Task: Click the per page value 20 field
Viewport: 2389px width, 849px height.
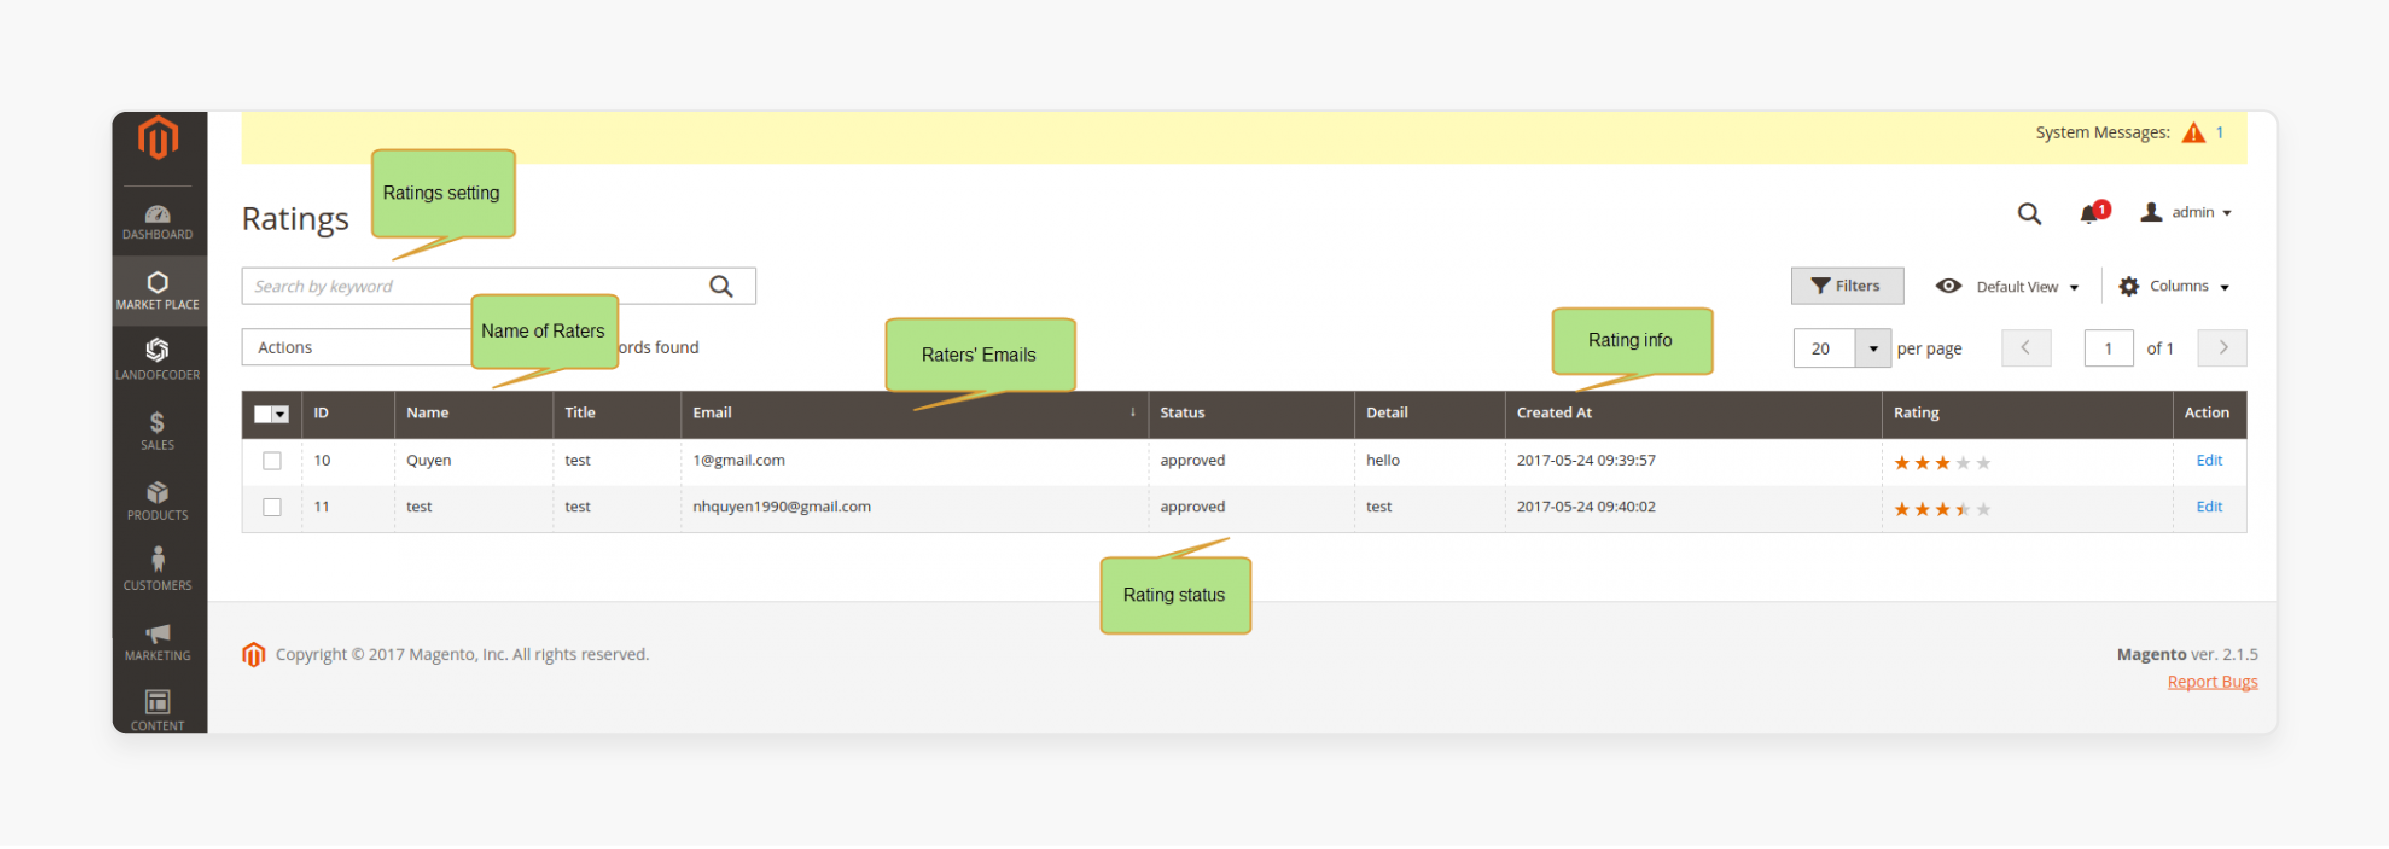Action: tap(1824, 349)
